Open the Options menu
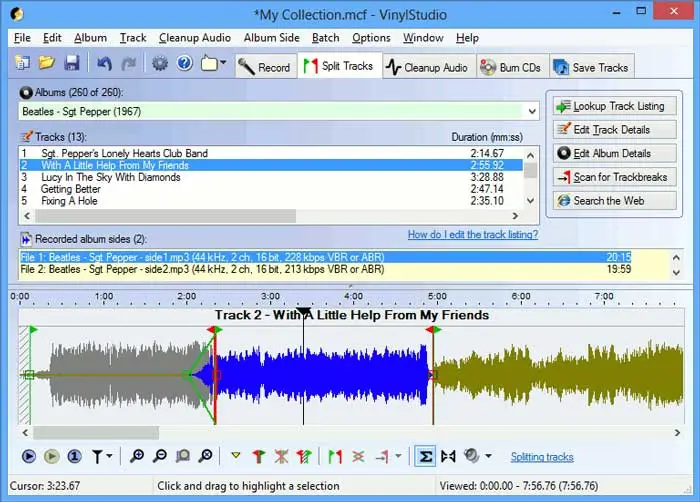The image size is (700, 502). click(x=371, y=38)
